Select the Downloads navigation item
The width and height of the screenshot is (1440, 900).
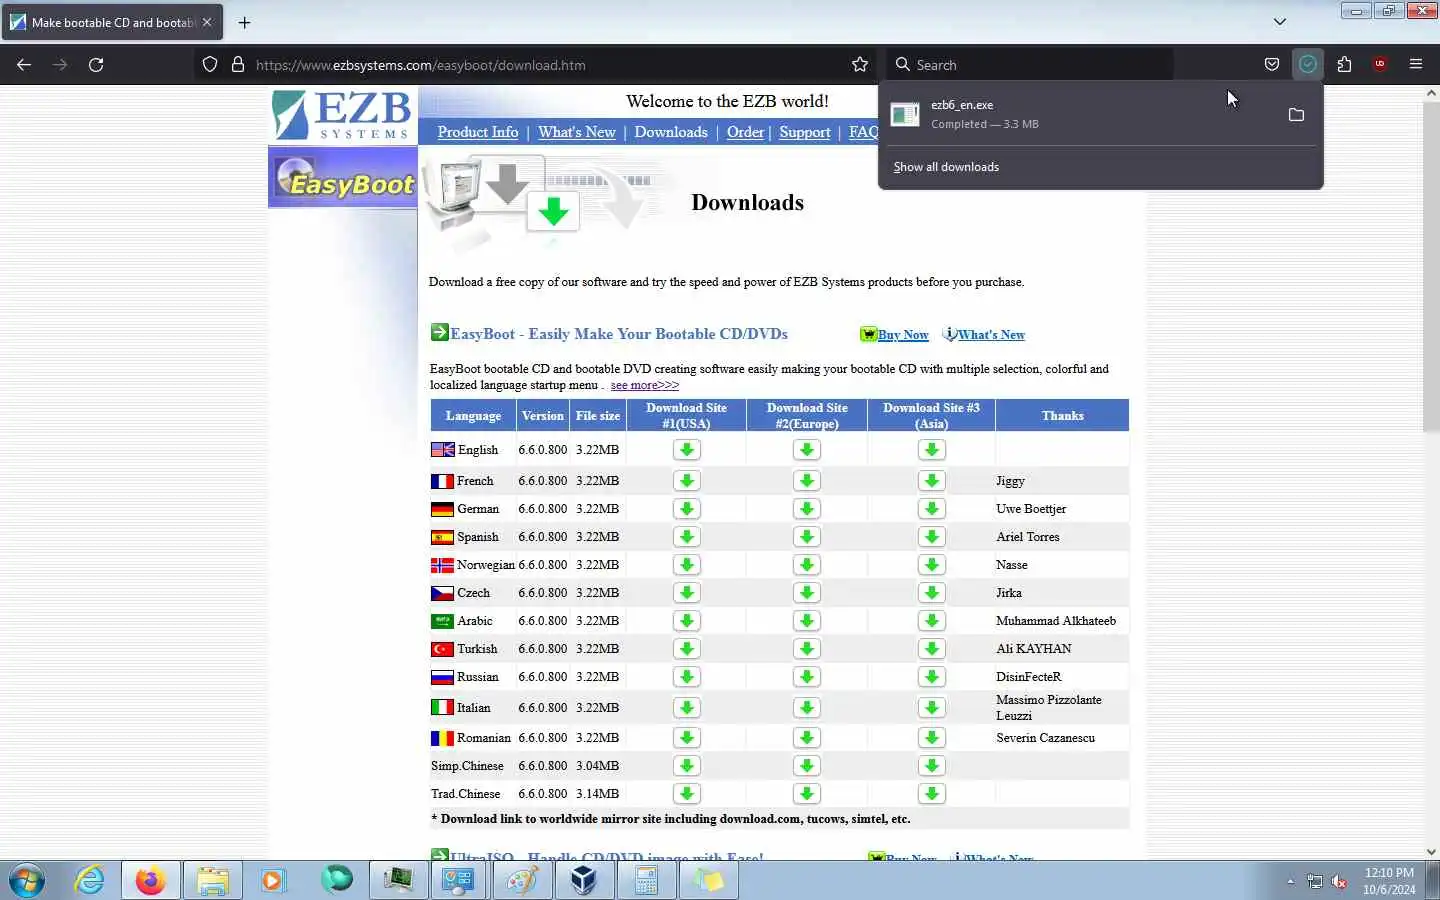[x=671, y=132]
